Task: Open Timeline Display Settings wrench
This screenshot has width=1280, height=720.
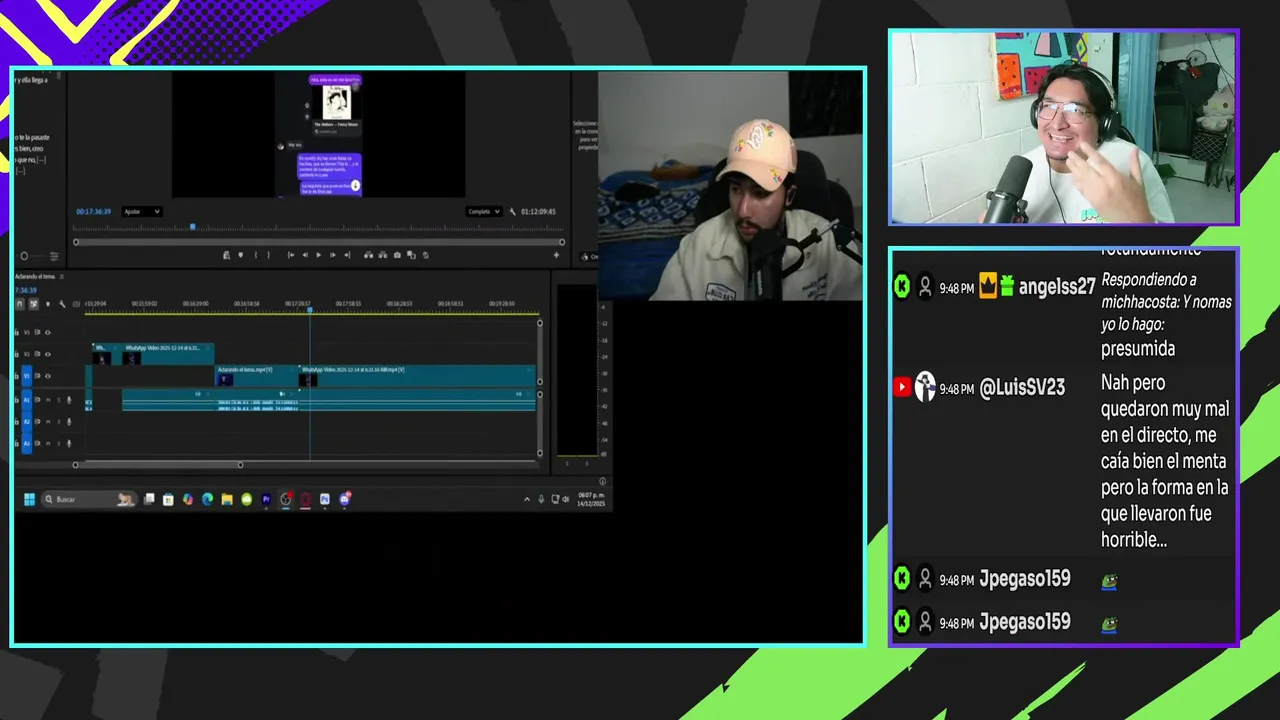Action: 62,304
